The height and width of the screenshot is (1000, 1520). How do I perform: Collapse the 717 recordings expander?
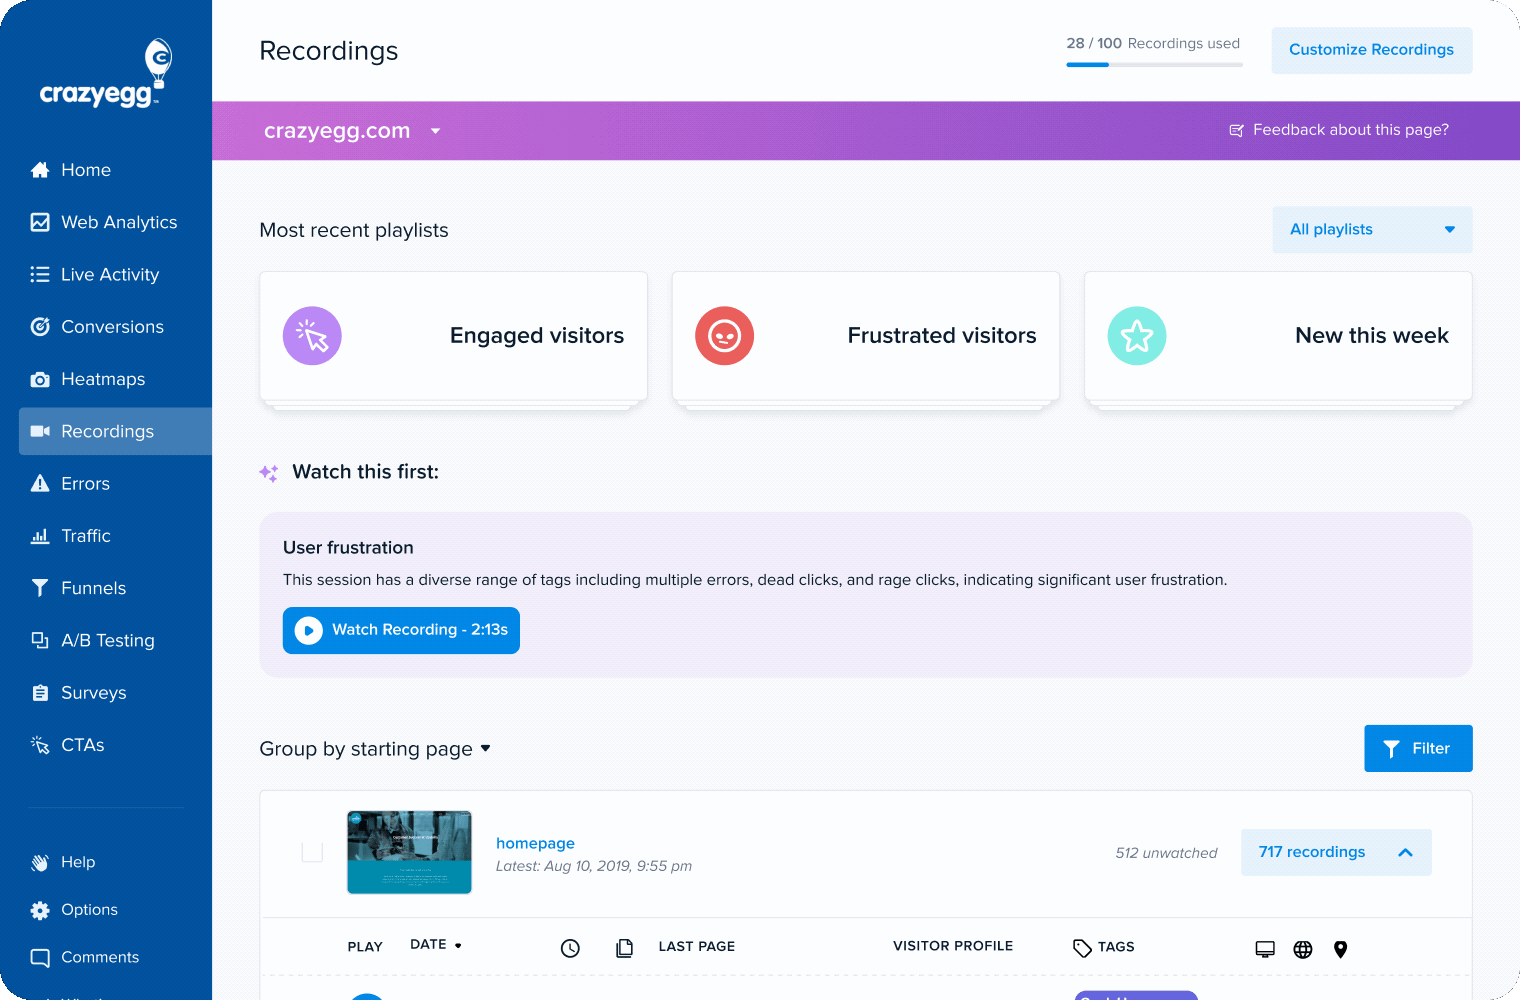click(x=1336, y=852)
